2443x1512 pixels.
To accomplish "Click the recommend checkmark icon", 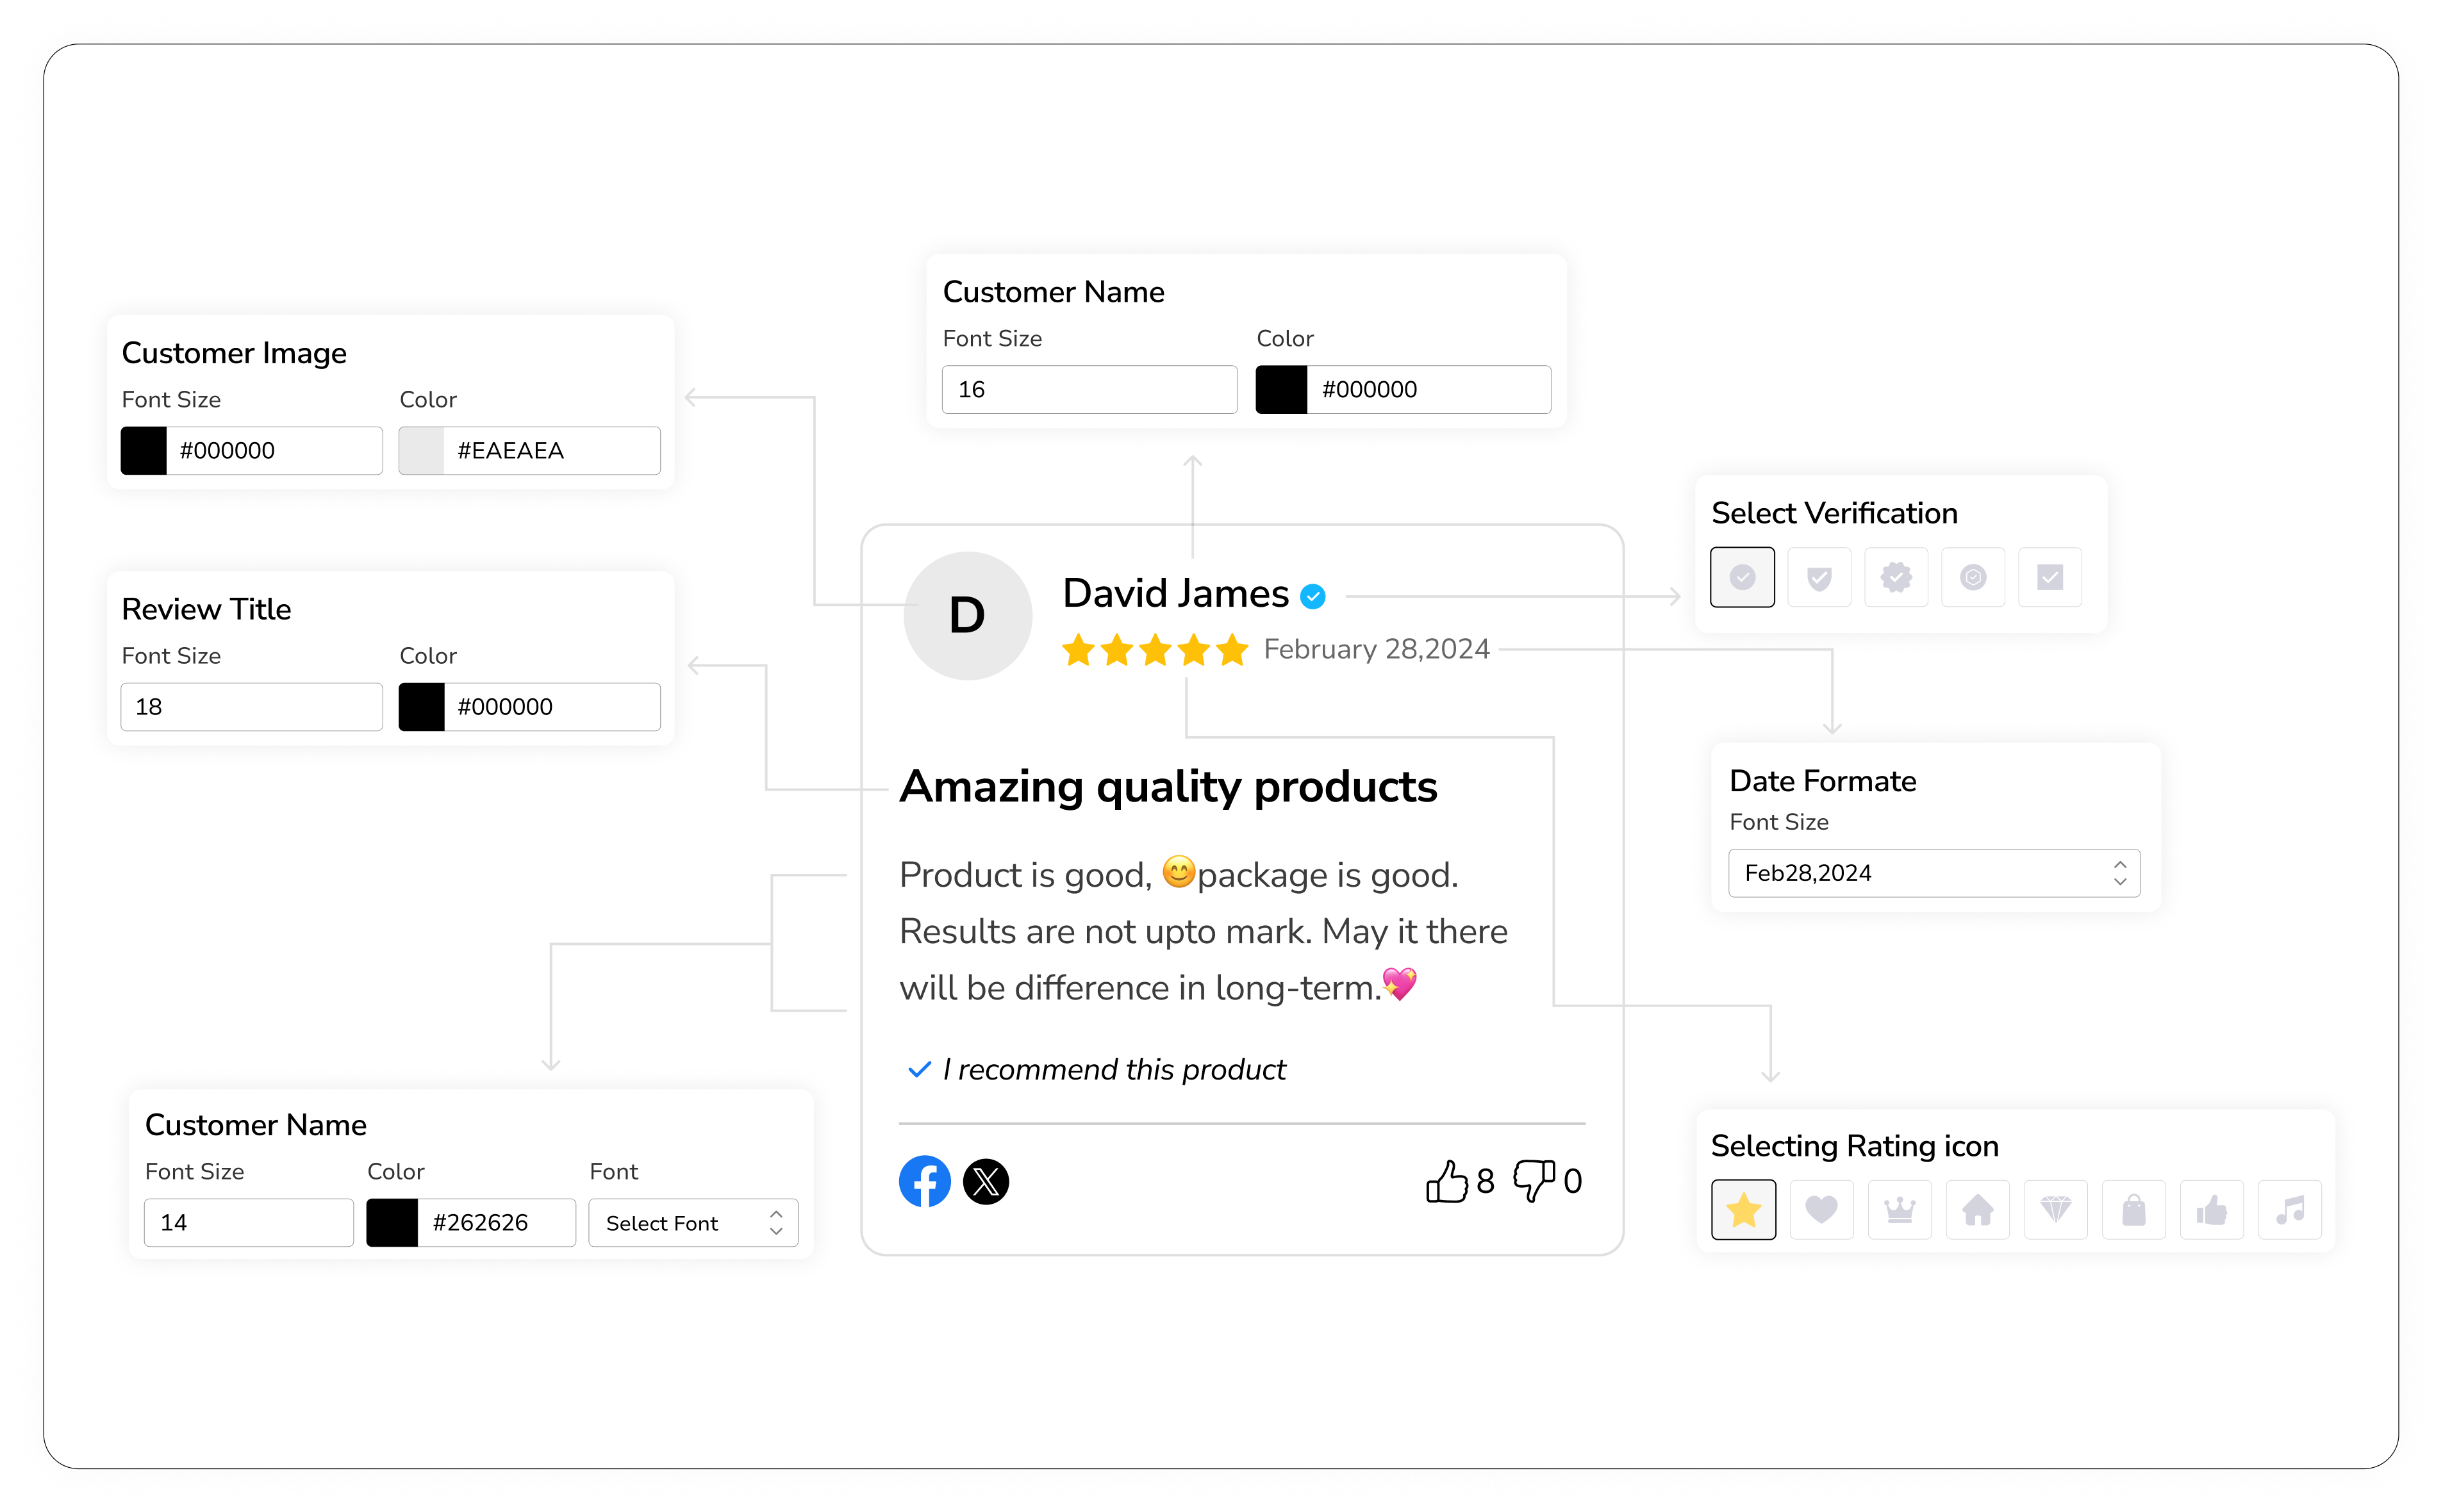I will [919, 1070].
